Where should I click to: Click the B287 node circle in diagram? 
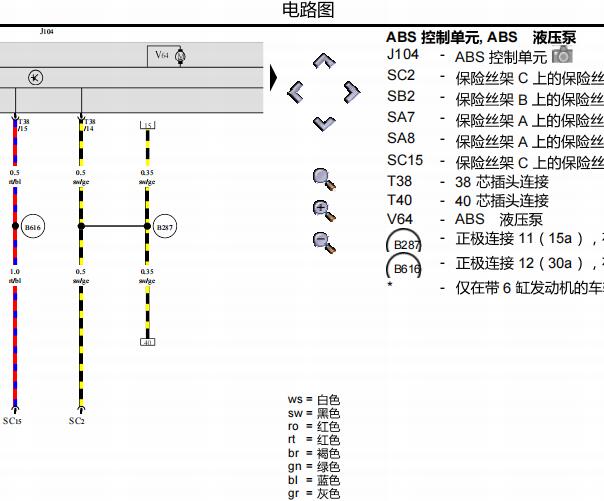165,226
